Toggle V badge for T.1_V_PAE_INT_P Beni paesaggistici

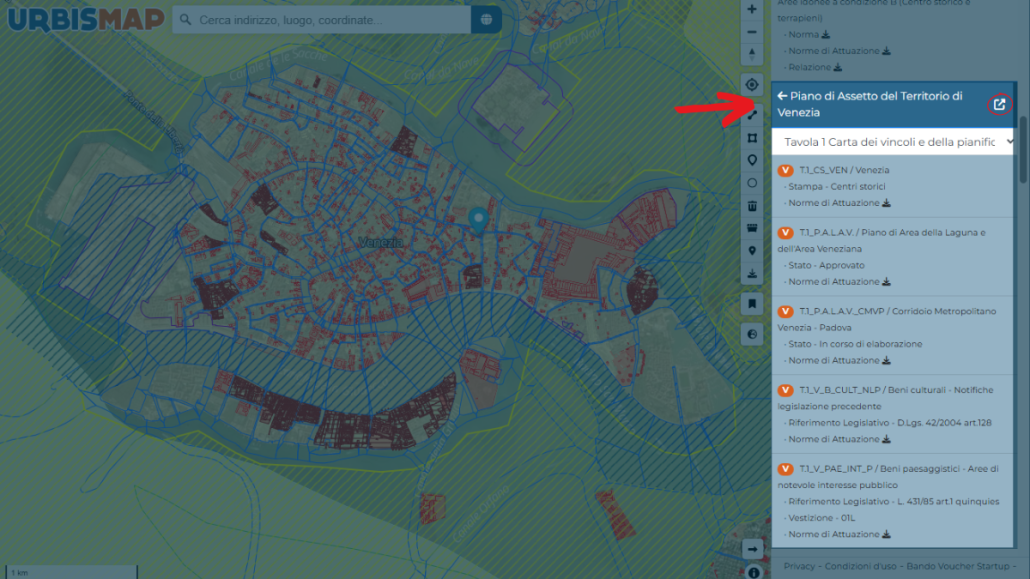tap(785, 469)
